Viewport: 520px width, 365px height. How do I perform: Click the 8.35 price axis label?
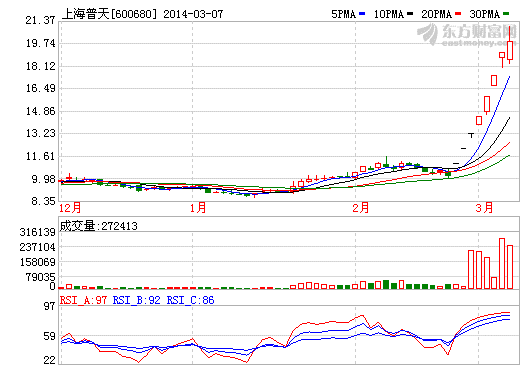43,201
